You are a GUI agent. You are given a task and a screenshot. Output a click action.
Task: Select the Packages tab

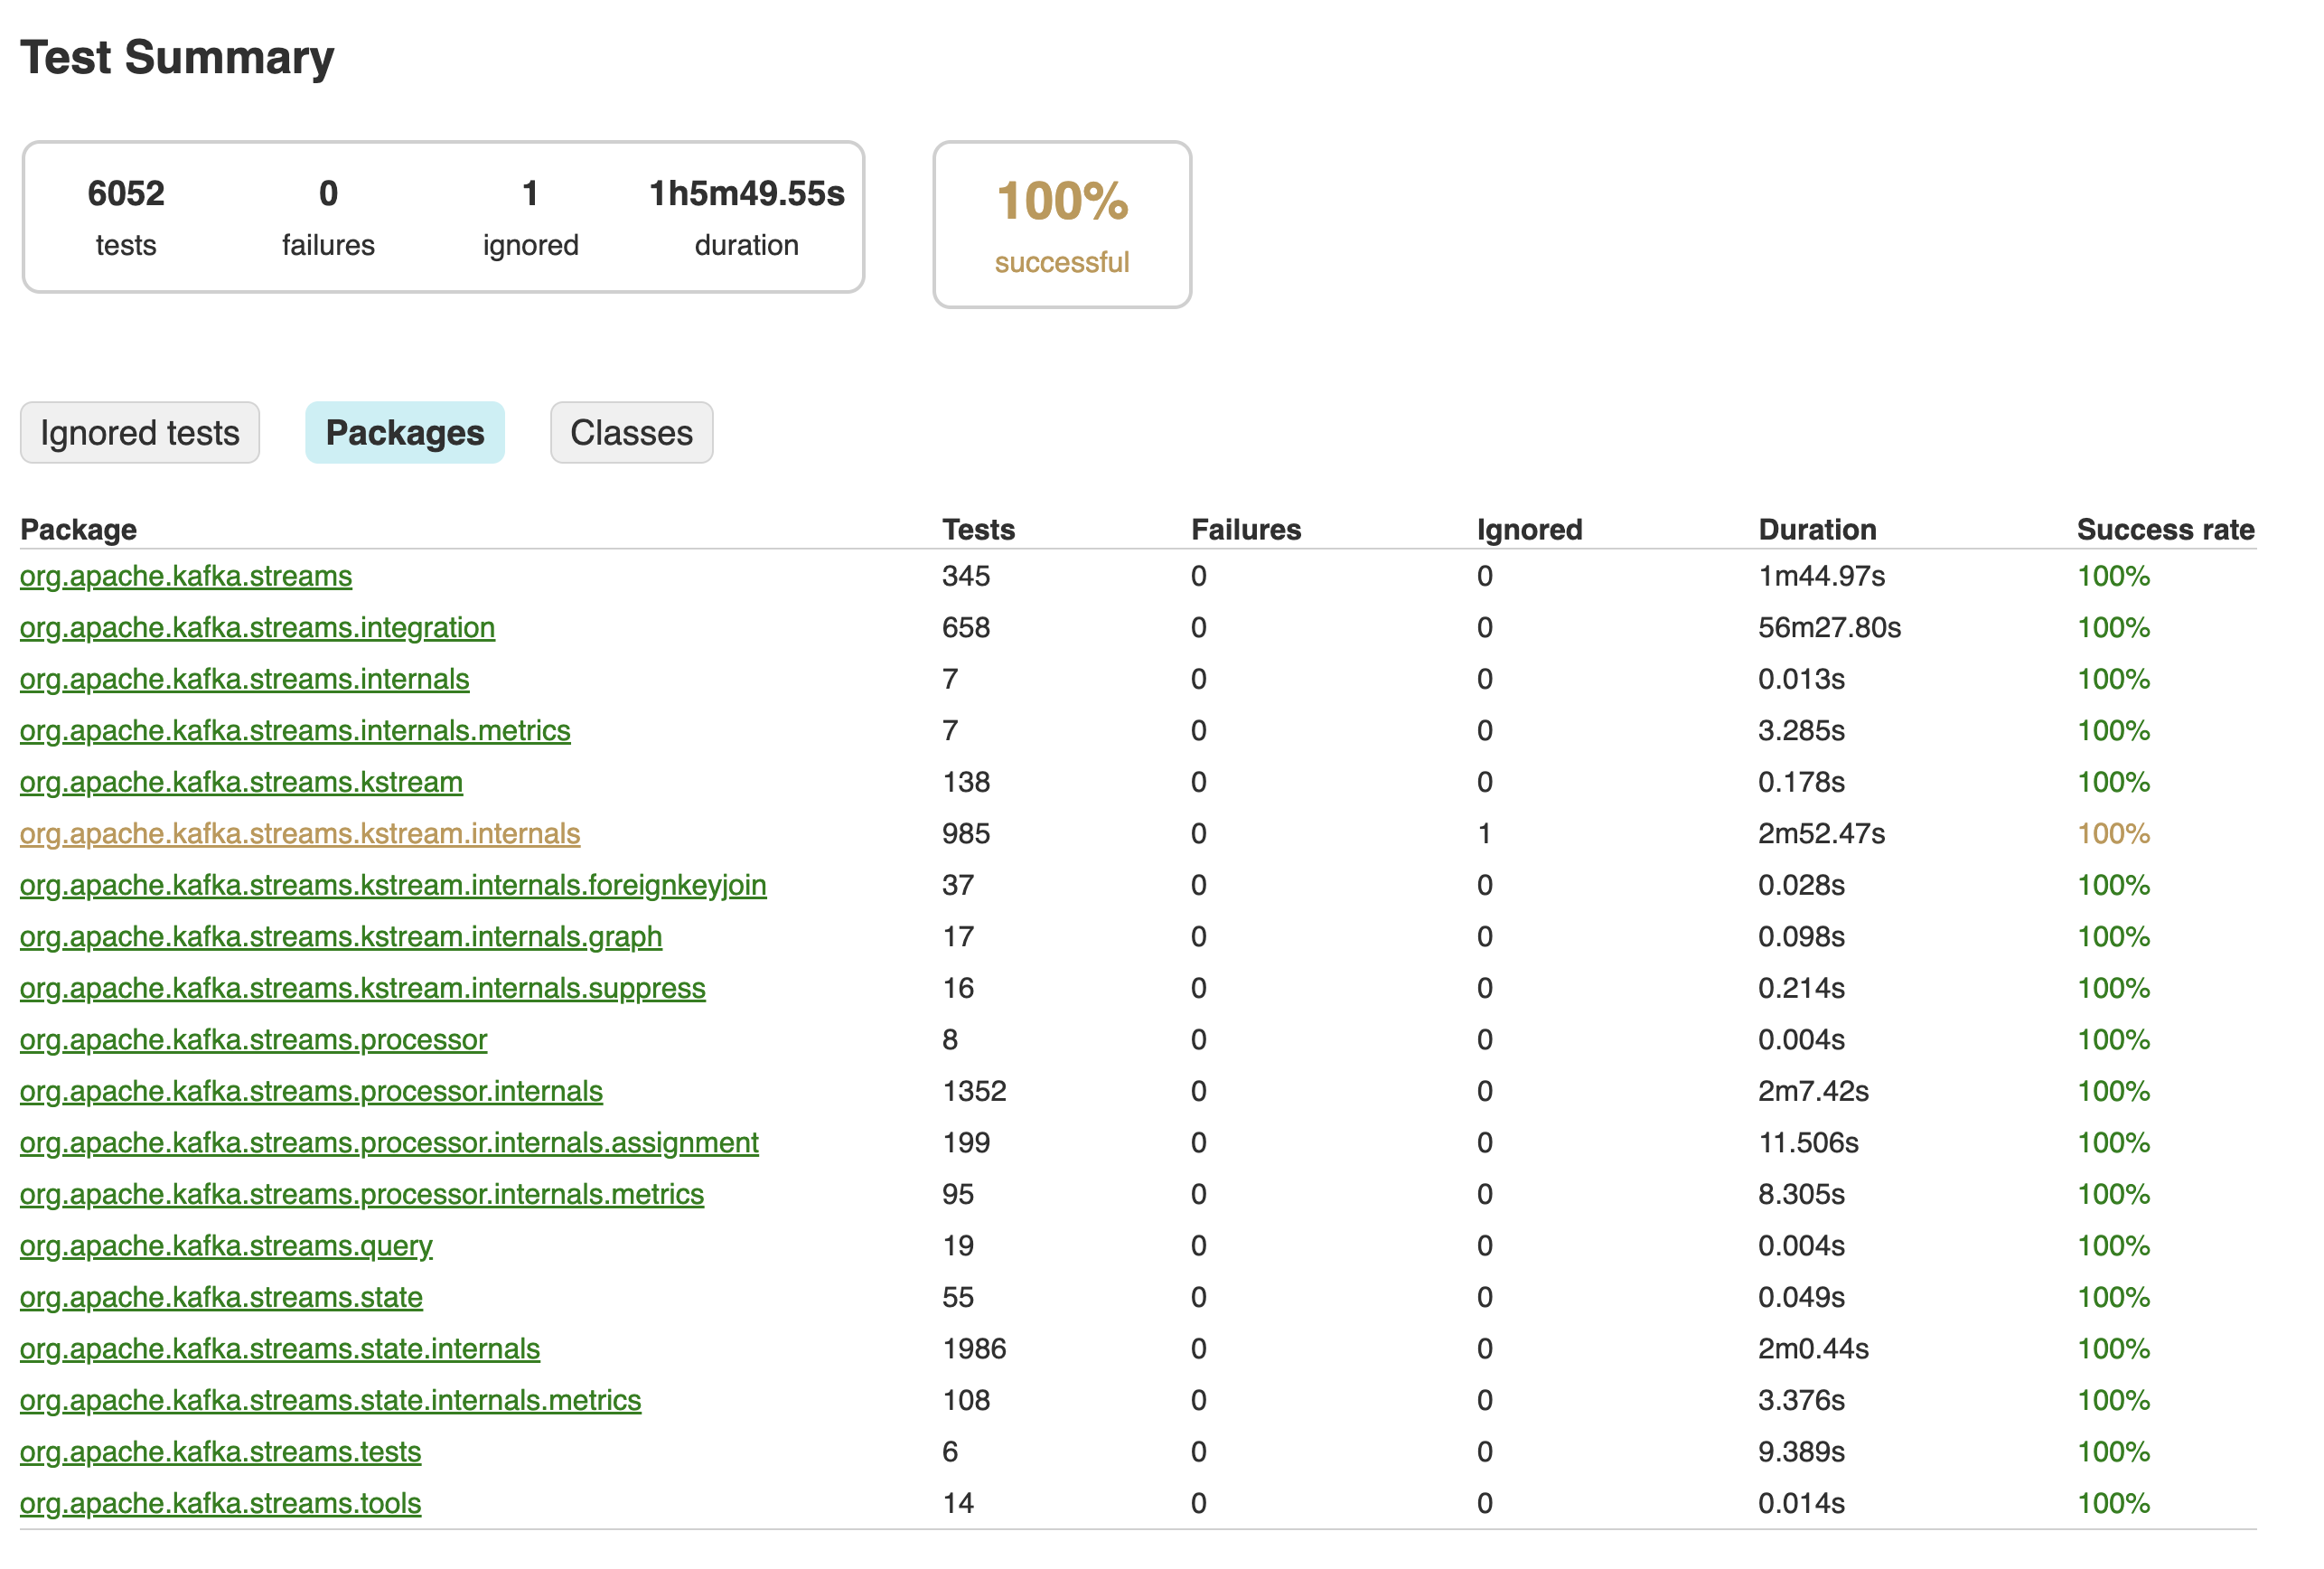coord(405,433)
